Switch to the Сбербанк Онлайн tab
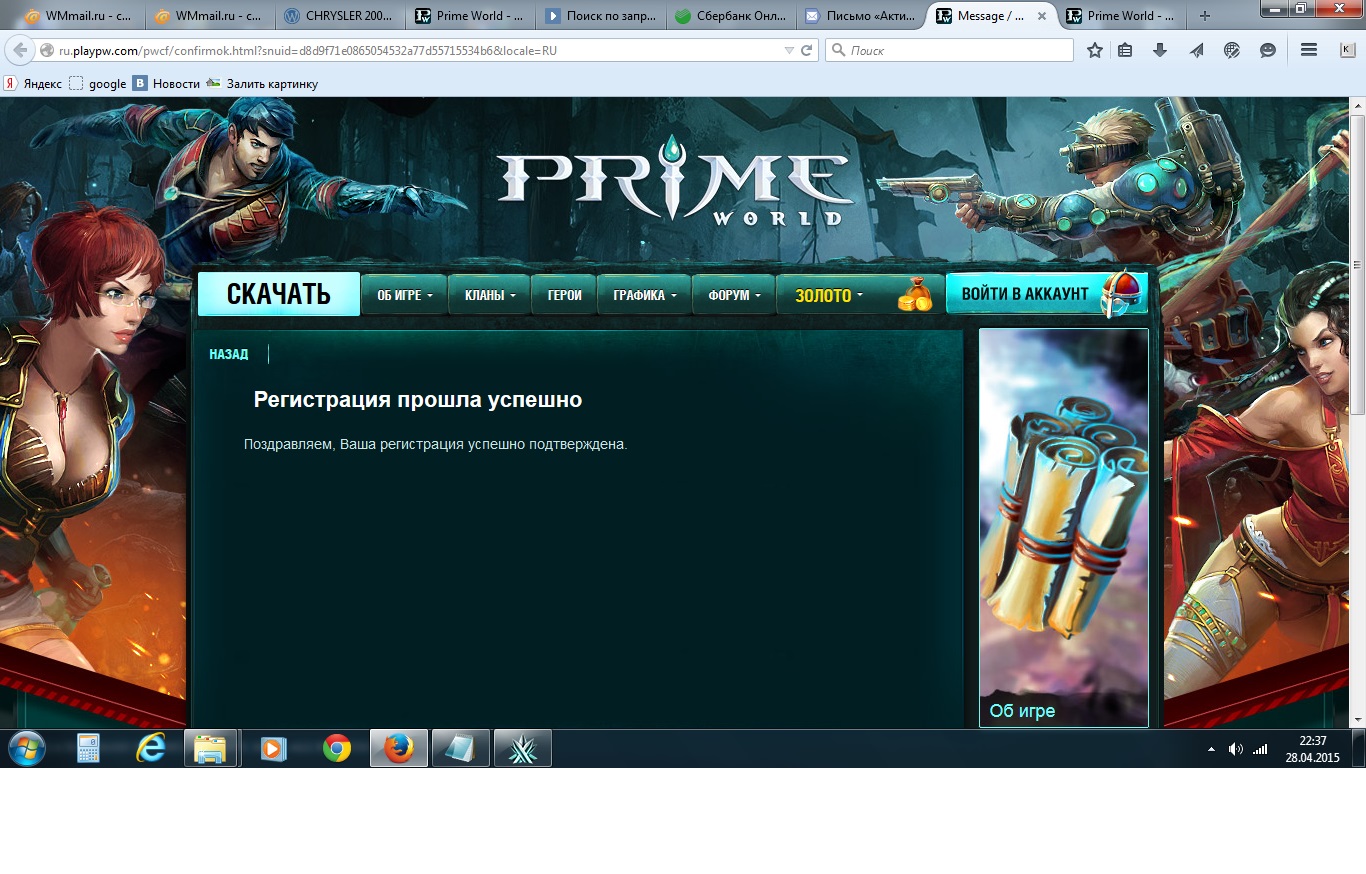This screenshot has height=874, width=1366. tap(732, 16)
